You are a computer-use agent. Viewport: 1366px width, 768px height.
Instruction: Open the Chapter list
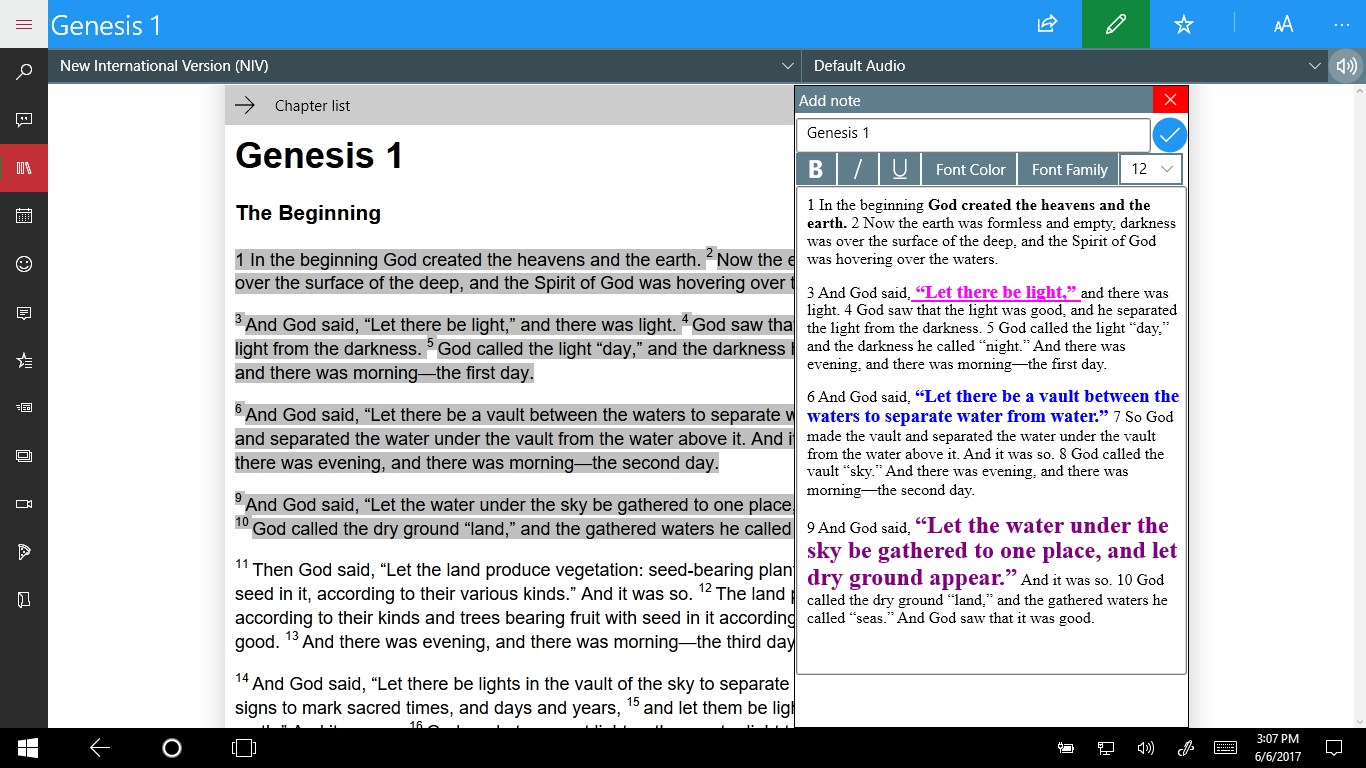point(312,106)
